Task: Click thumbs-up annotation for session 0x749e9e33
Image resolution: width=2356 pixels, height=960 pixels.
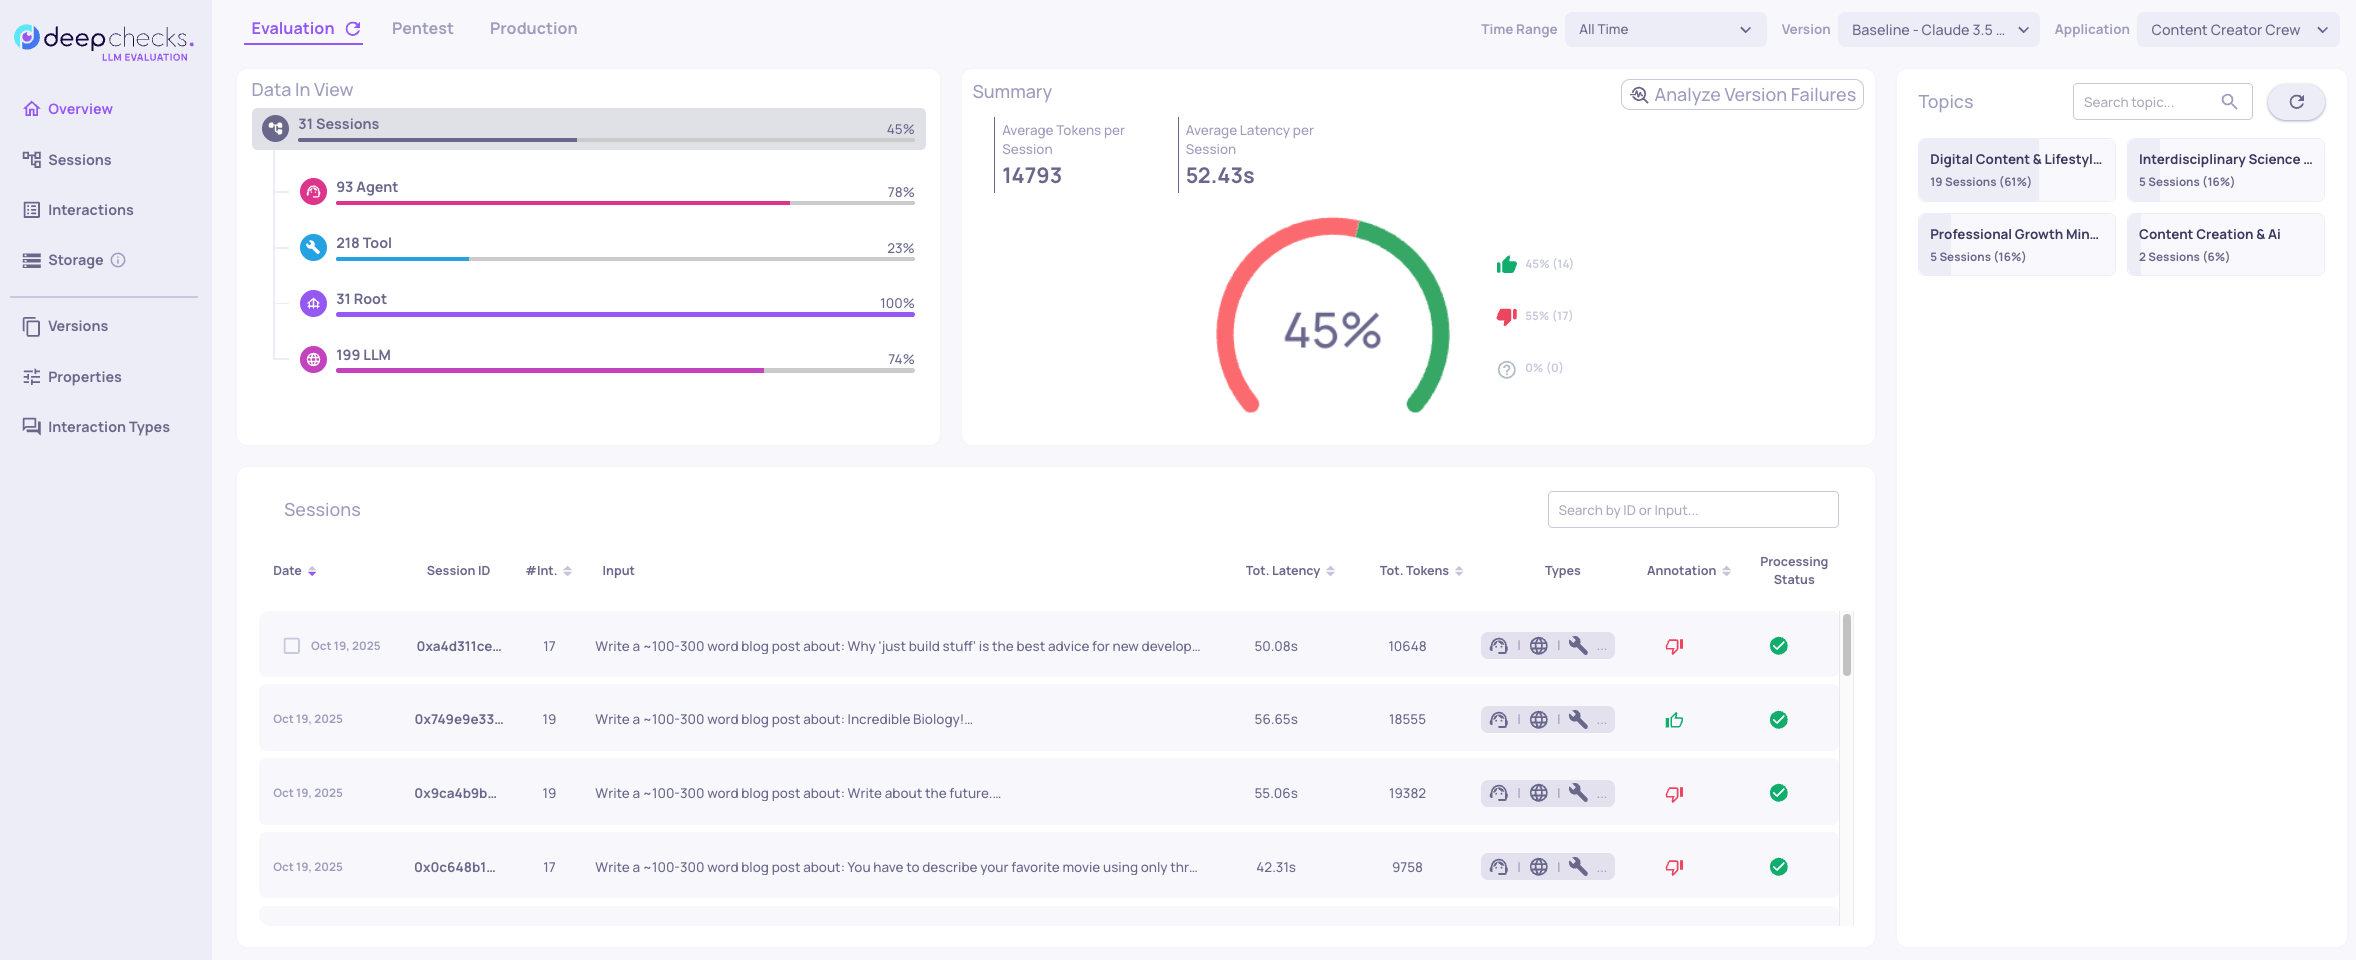Action: click(1674, 720)
